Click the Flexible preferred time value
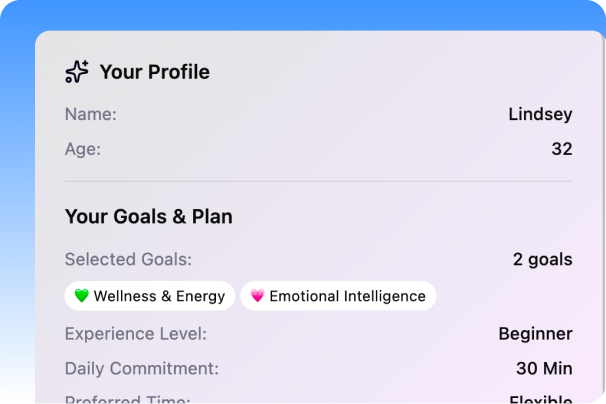The width and height of the screenshot is (606, 404). point(540,399)
